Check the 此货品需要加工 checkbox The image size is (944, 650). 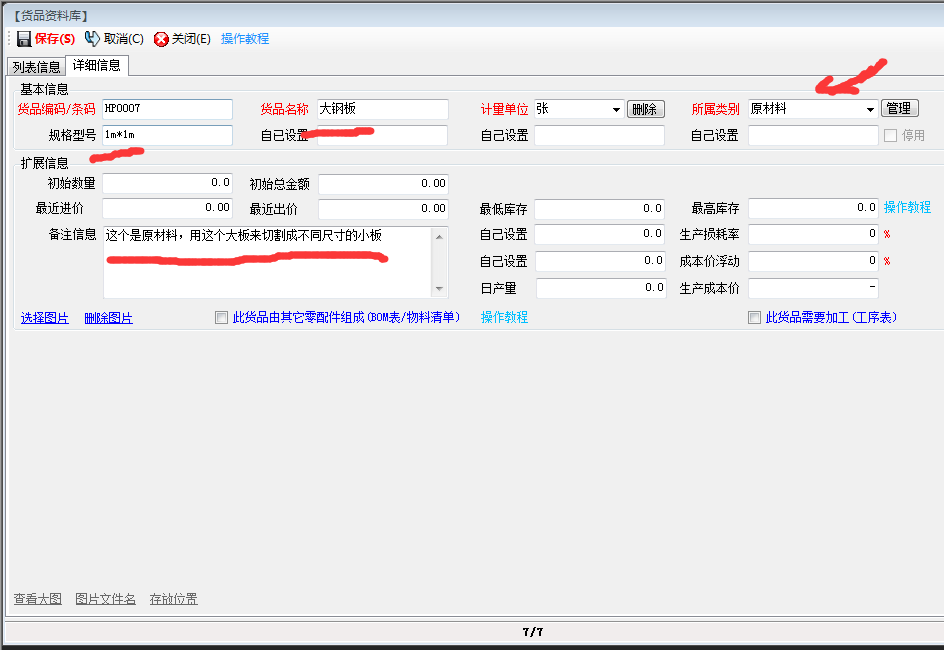(x=755, y=318)
